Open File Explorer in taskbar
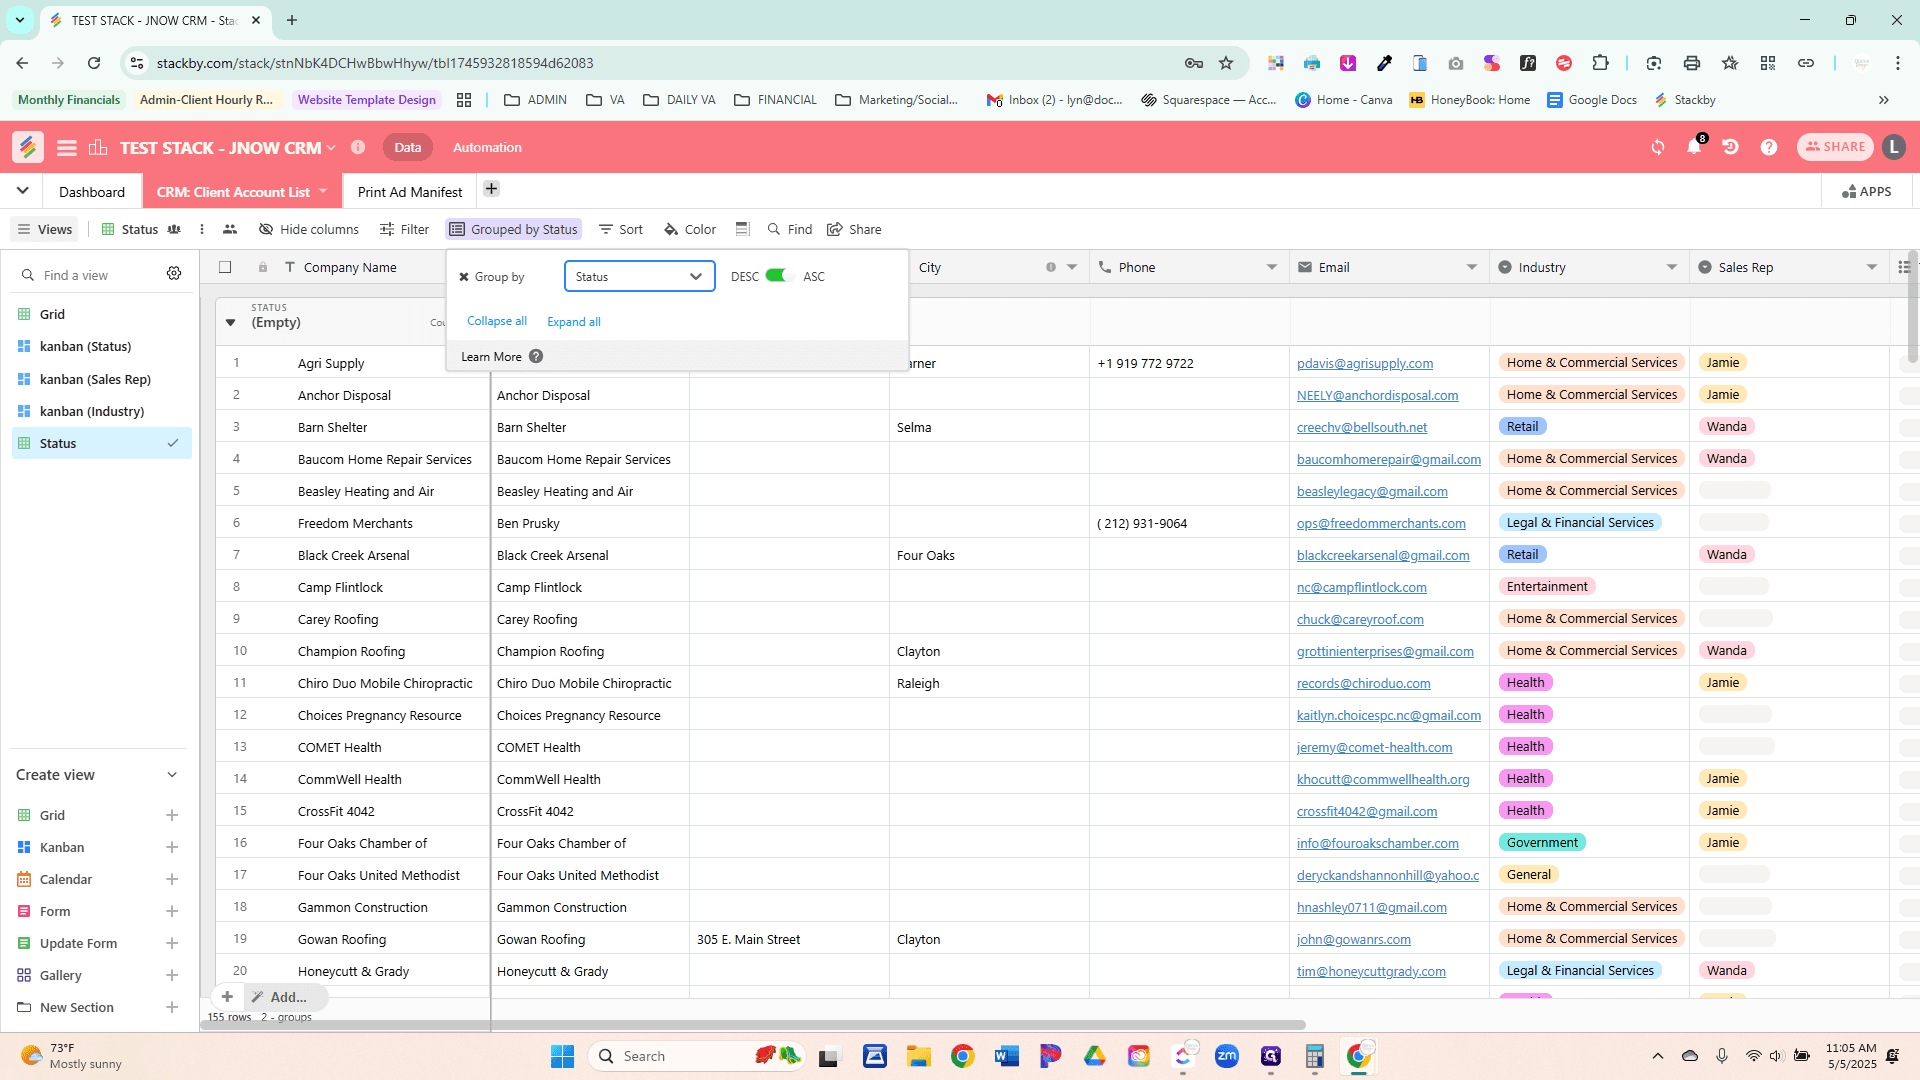Image resolution: width=1920 pixels, height=1080 pixels. [x=919, y=1056]
